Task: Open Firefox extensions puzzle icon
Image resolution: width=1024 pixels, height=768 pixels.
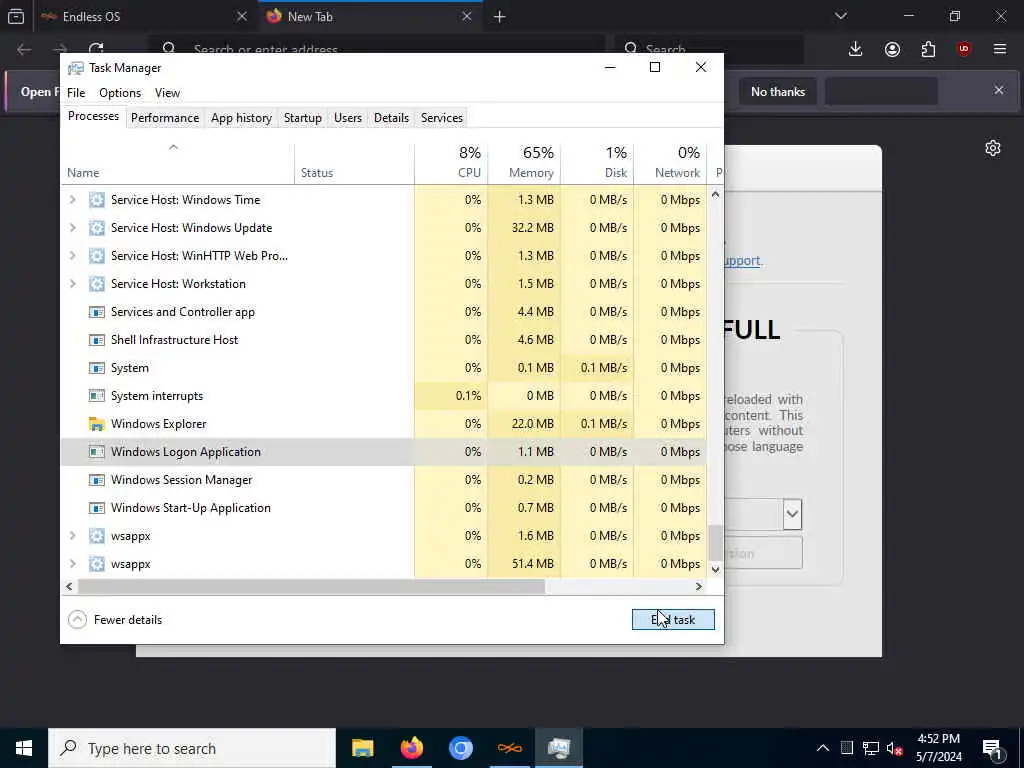Action: [x=928, y=49]
